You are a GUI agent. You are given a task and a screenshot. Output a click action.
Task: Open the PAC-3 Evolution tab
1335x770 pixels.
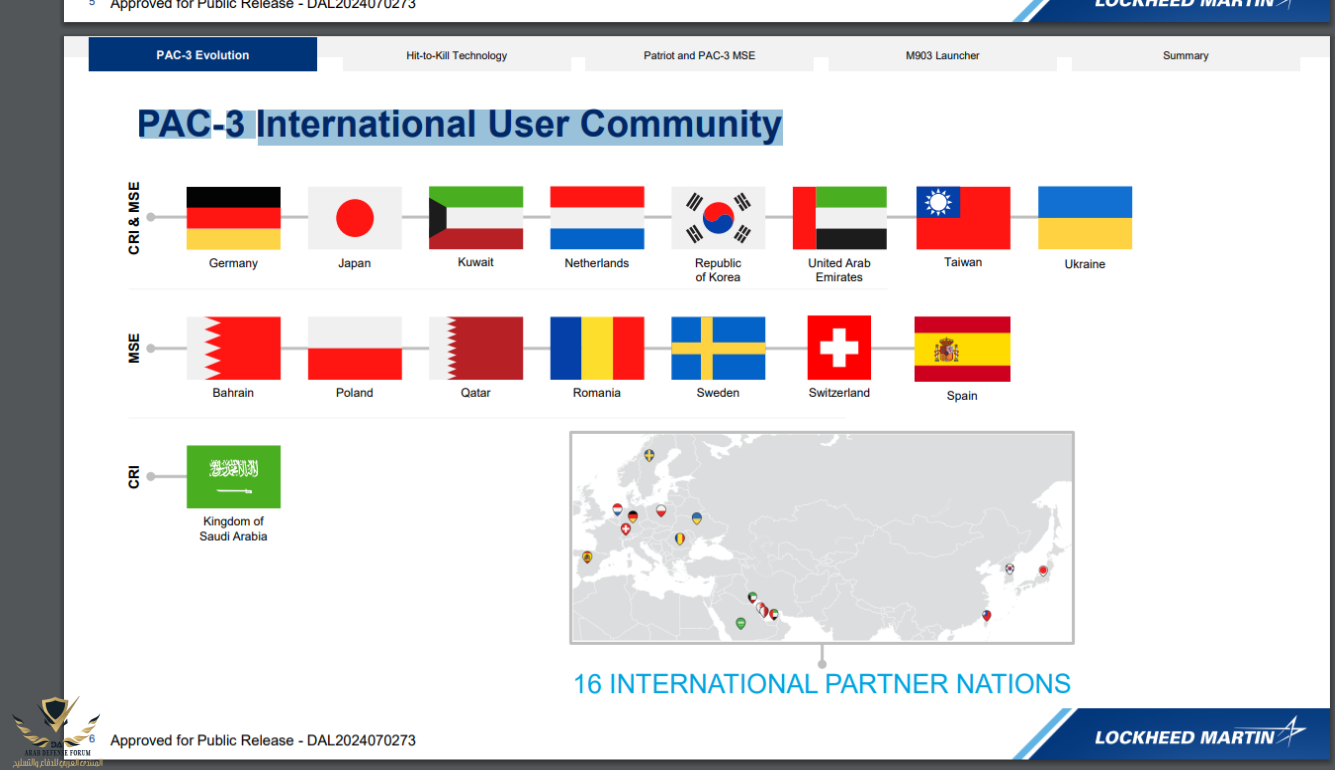click(203, 55)
